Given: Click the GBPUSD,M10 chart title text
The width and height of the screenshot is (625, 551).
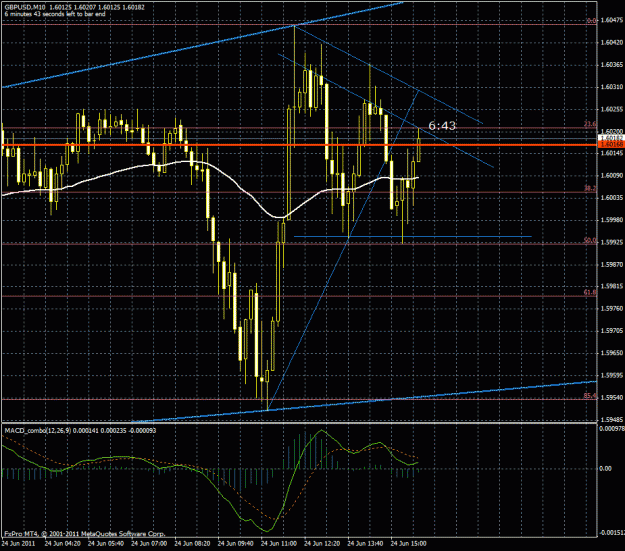Looking at the screenshot, I should click(x=25, y=7).
